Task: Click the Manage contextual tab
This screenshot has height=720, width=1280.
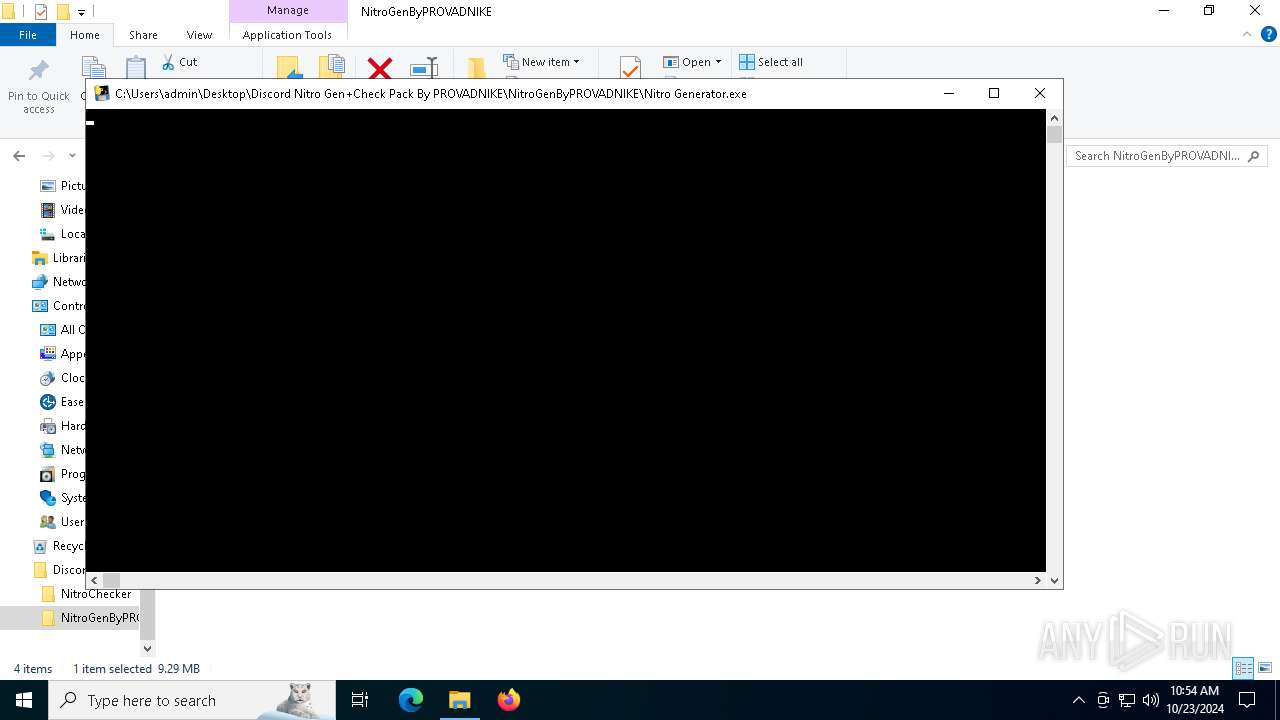Action: pyautogui.click(x=288, y=11)
